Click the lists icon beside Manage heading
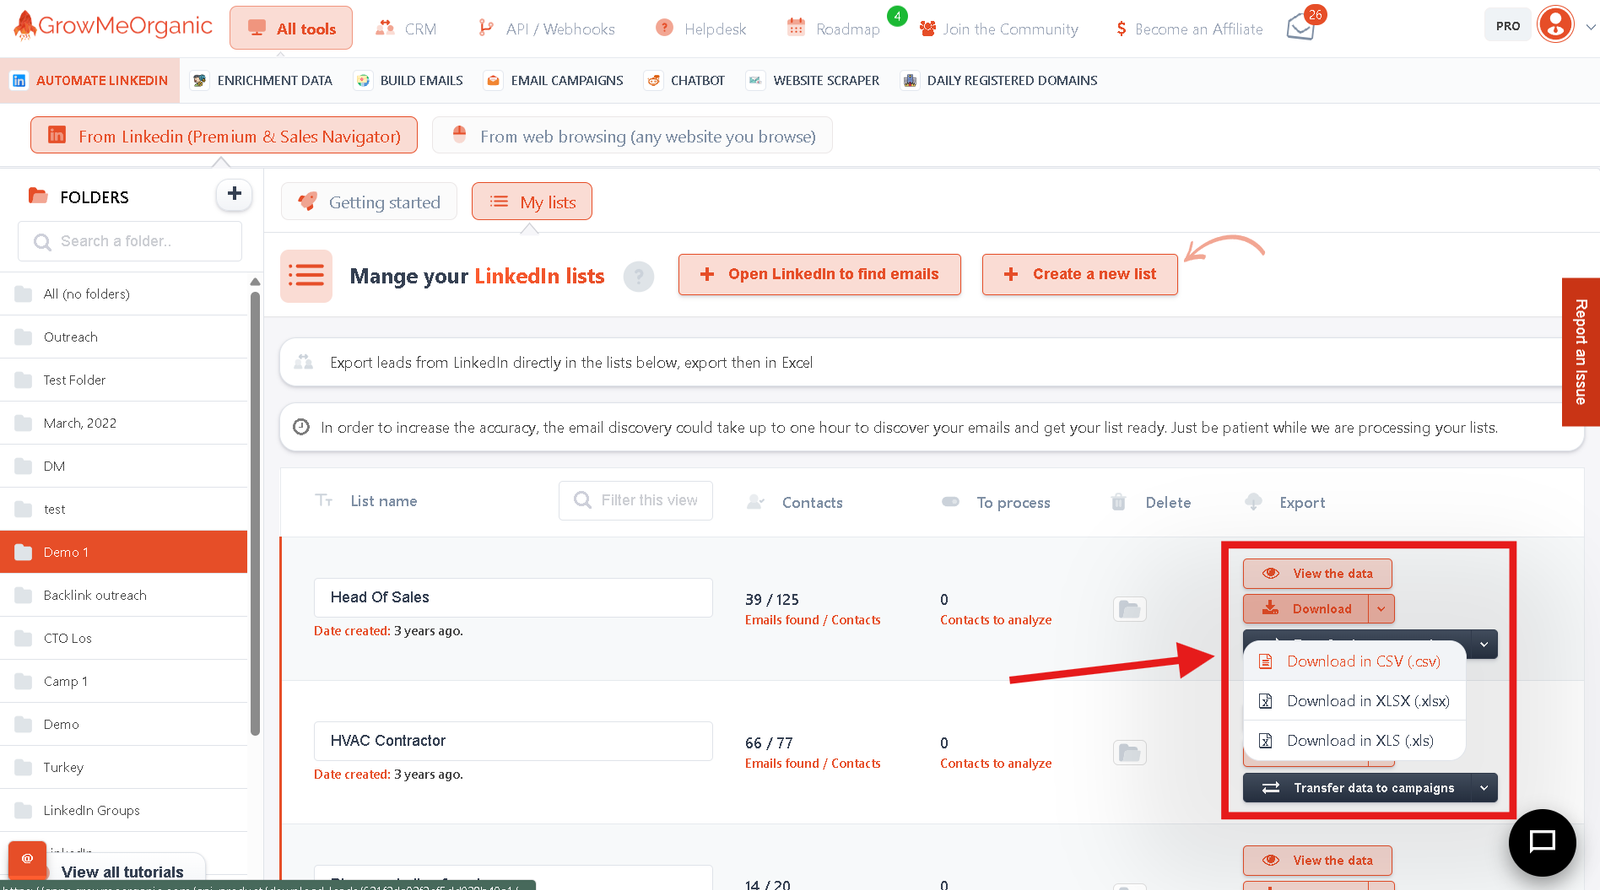 (x=306, y=276)
